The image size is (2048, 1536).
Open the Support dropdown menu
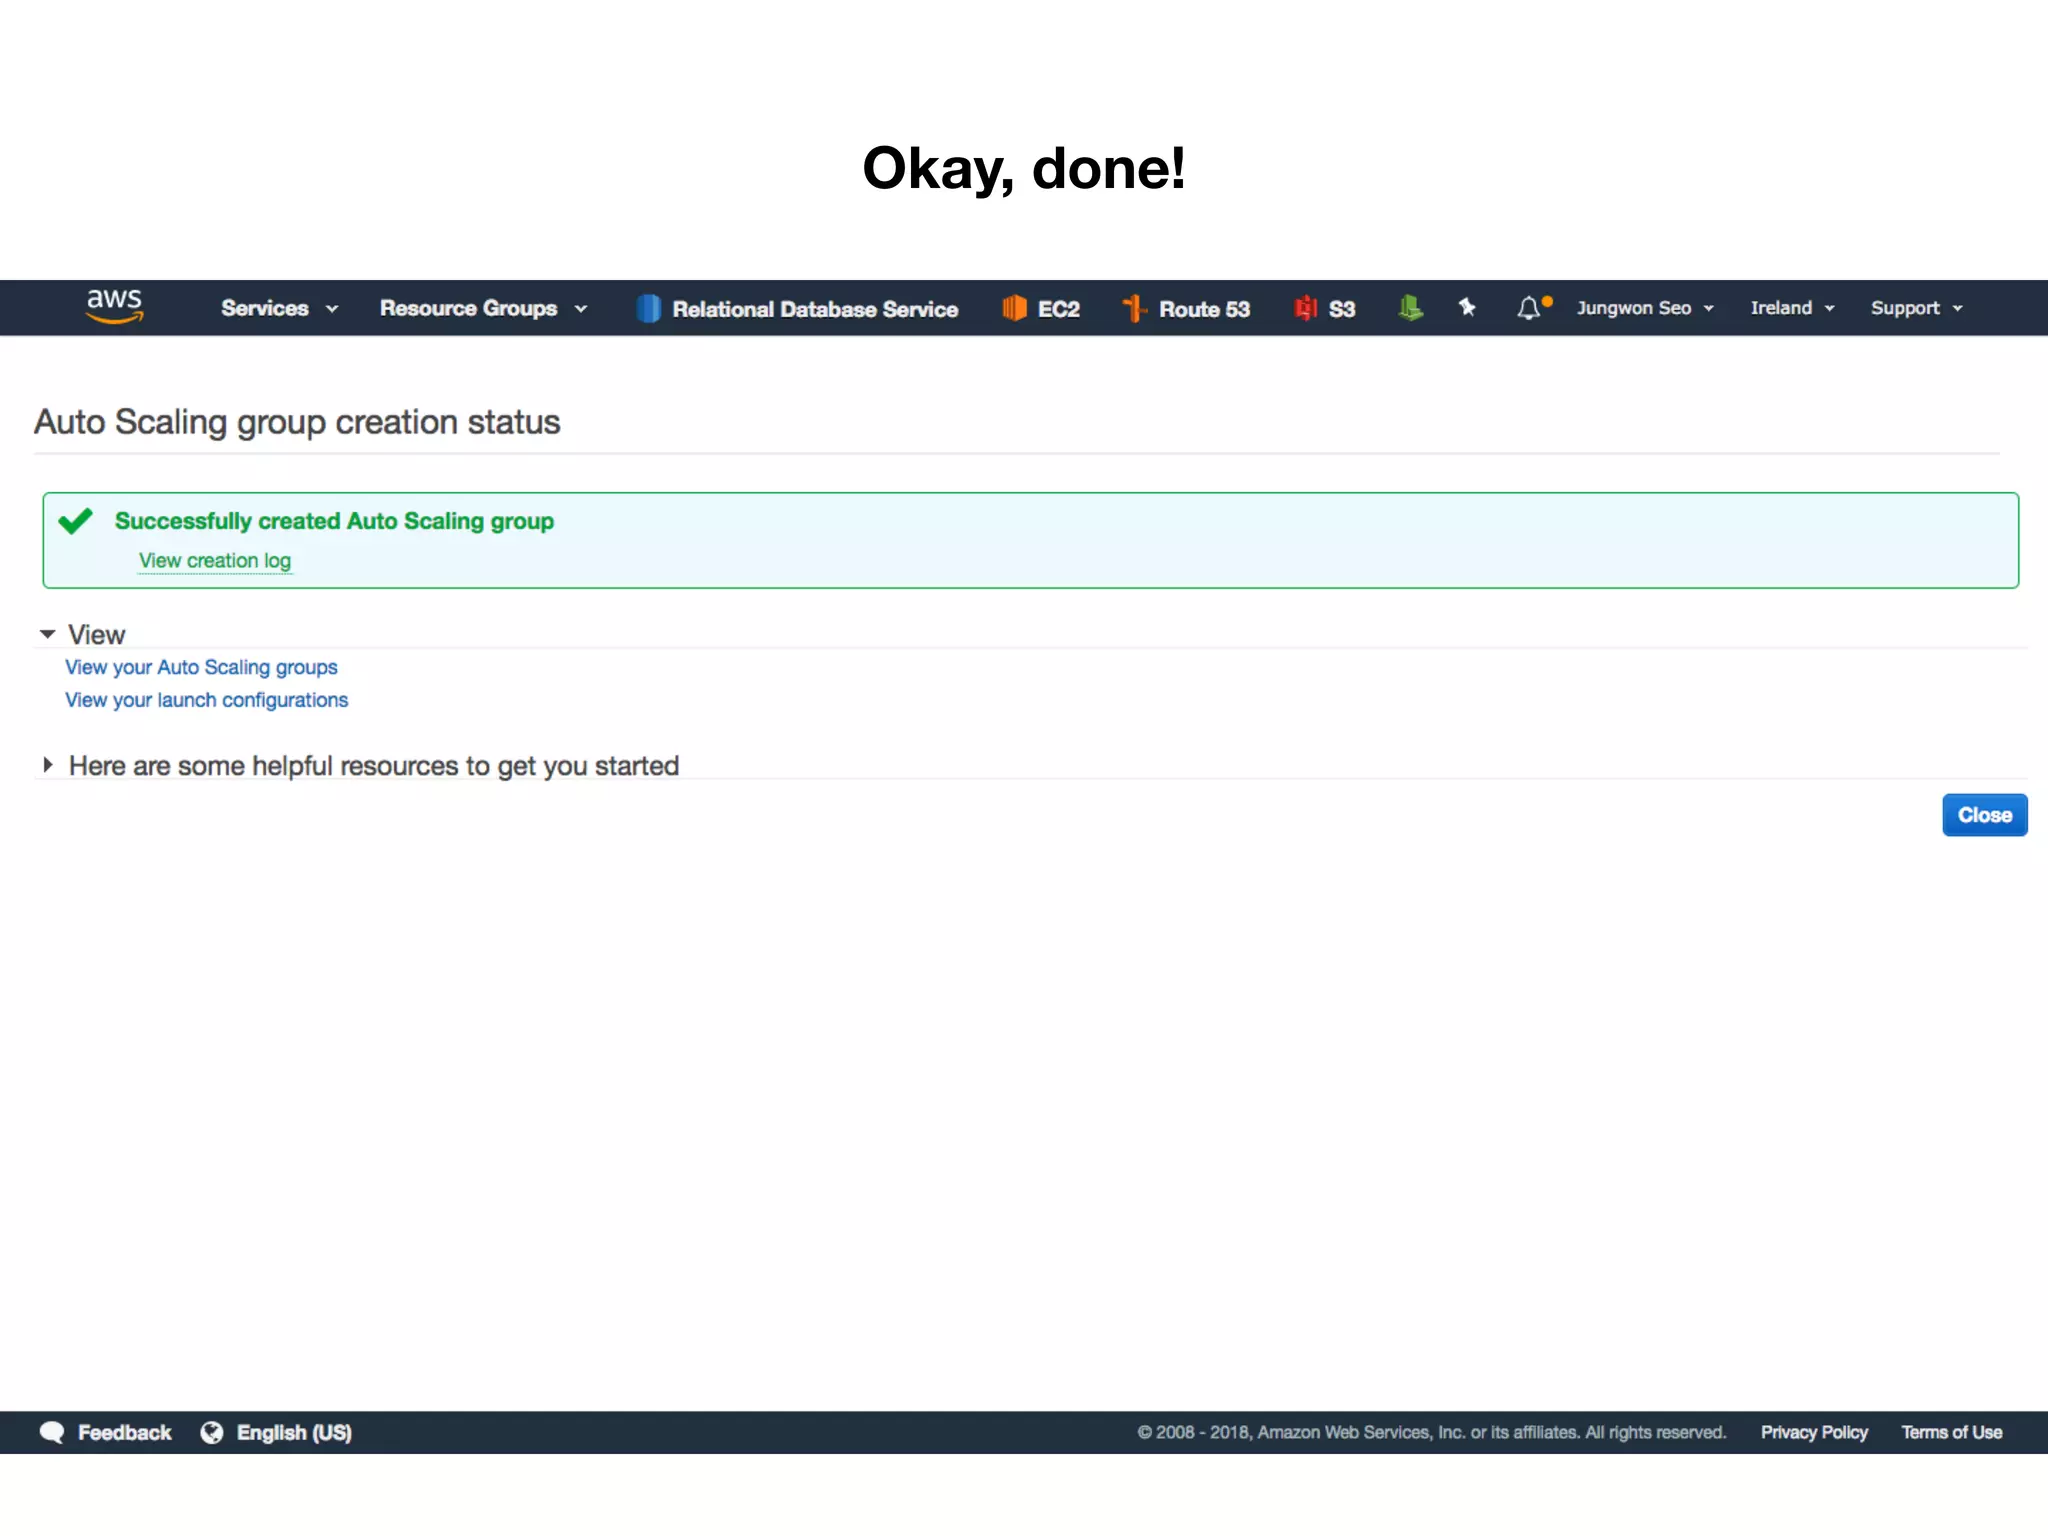(1917, 308)
